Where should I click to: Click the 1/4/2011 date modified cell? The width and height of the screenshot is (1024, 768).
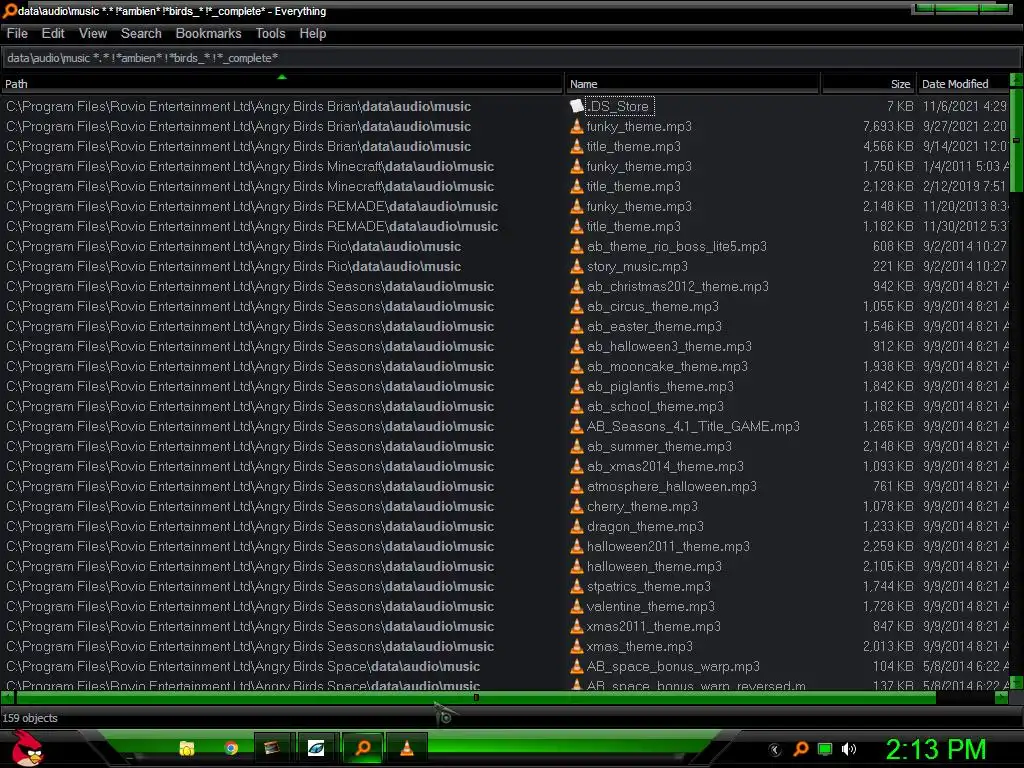965,167
